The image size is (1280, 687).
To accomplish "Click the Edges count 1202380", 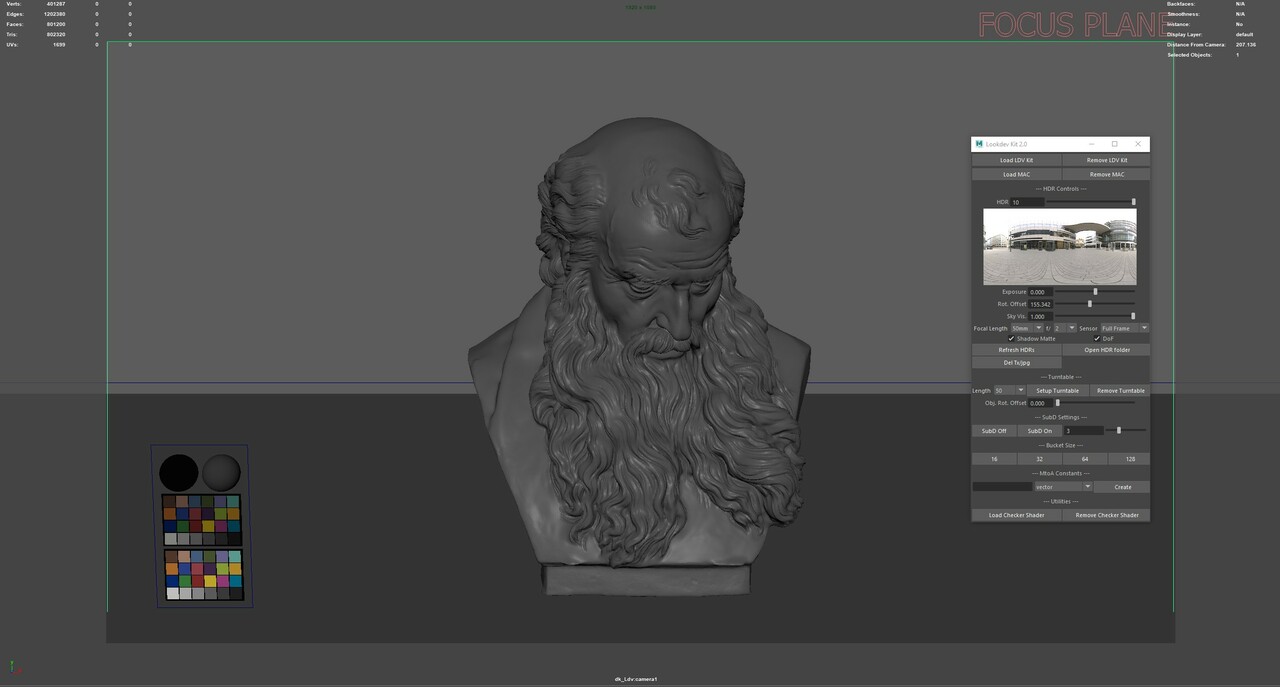I will click(55, 14).
